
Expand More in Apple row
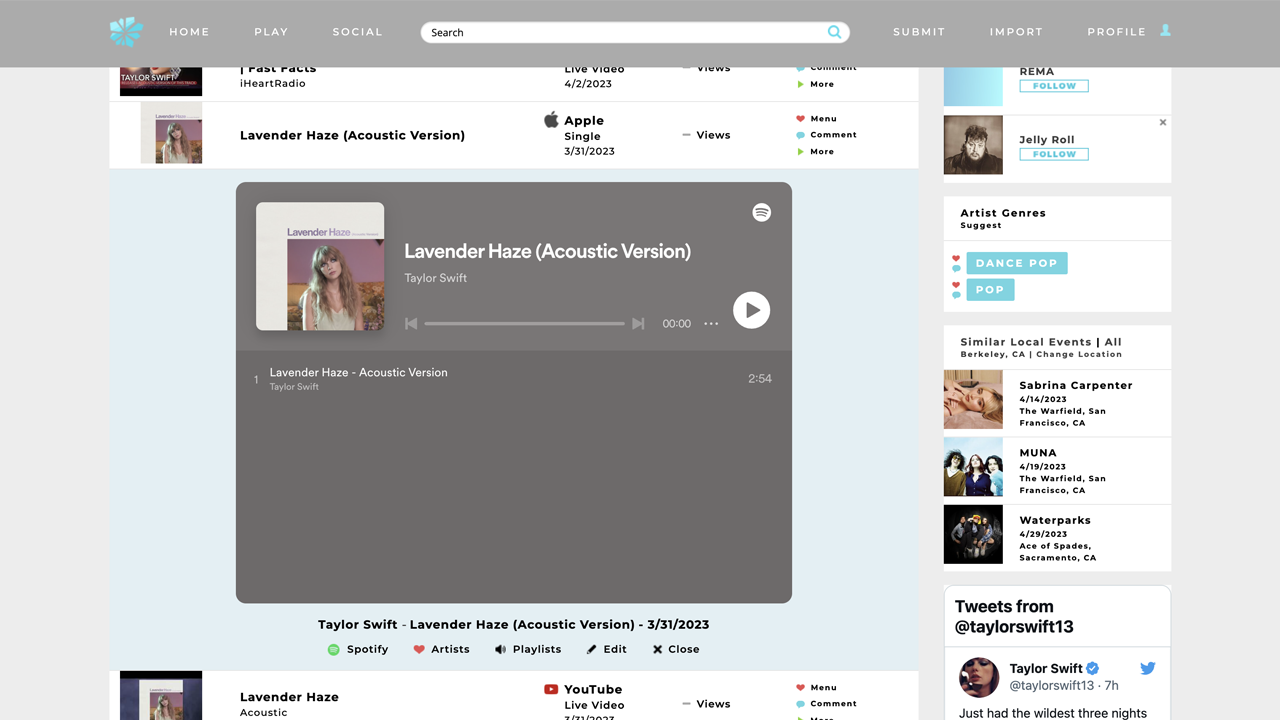click(x=815, y=152)
